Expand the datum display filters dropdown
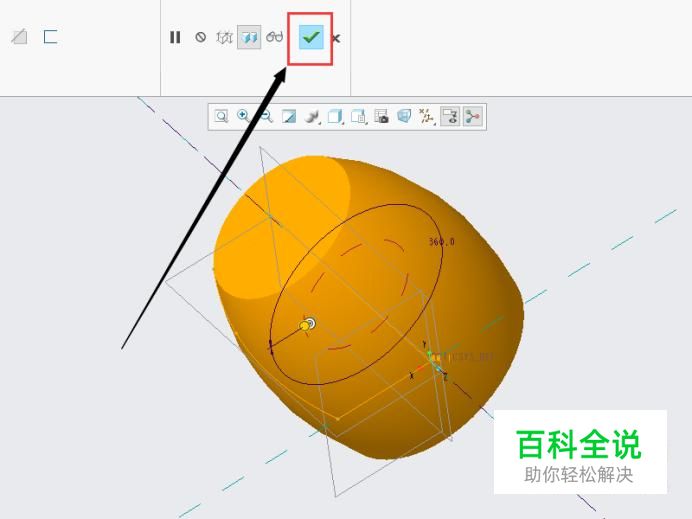 (x=426, y=117)
